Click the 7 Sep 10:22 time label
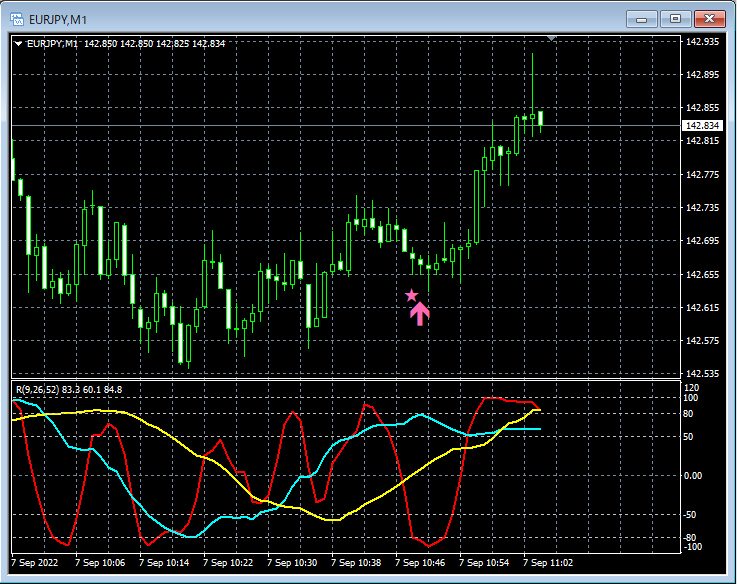738x584 pixels. point(228,563)
